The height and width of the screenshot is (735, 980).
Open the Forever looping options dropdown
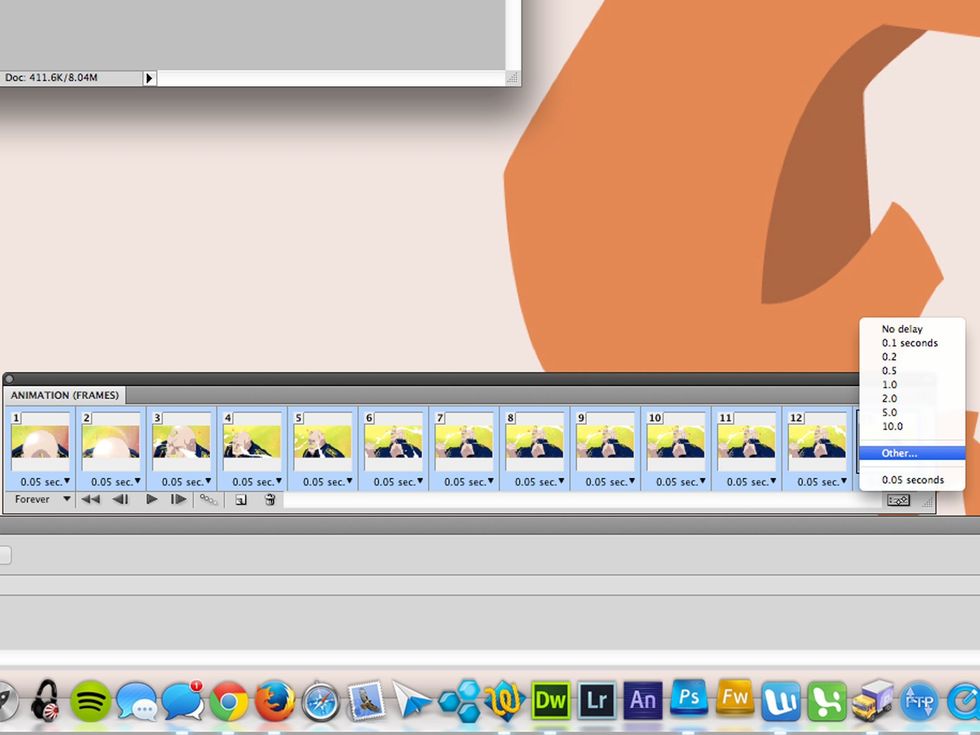[x=40, y=499]
